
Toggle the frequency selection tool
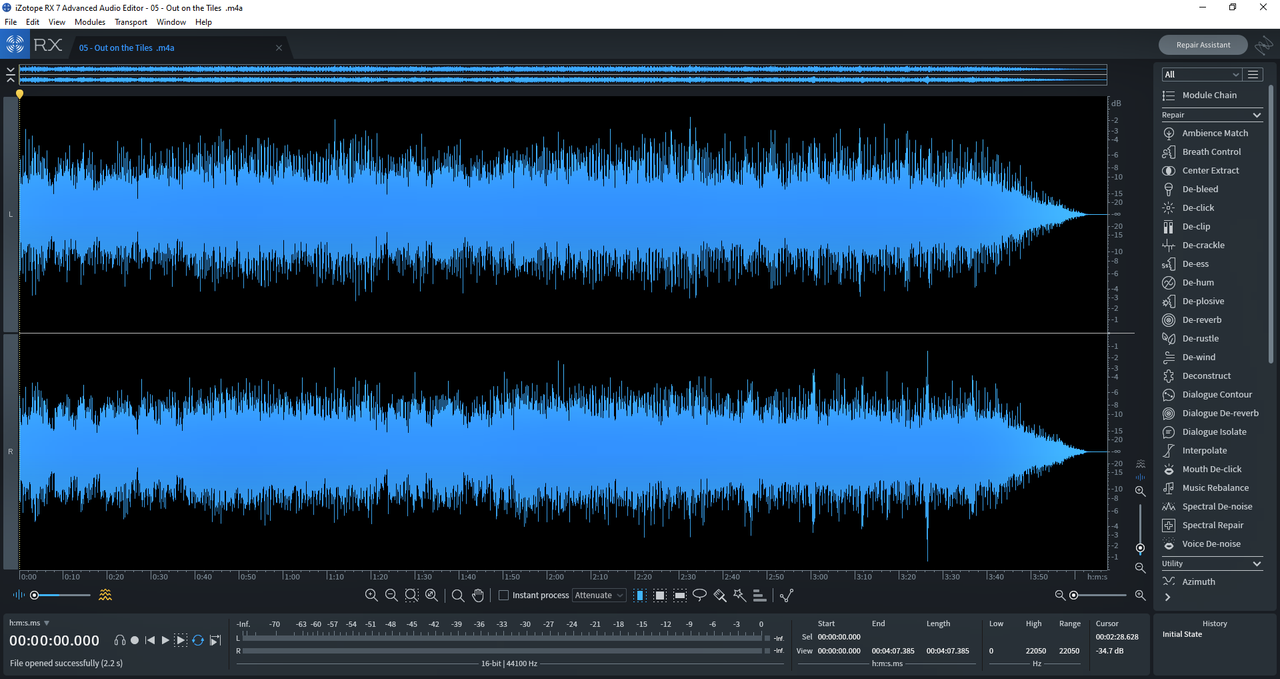click(680, 595)
